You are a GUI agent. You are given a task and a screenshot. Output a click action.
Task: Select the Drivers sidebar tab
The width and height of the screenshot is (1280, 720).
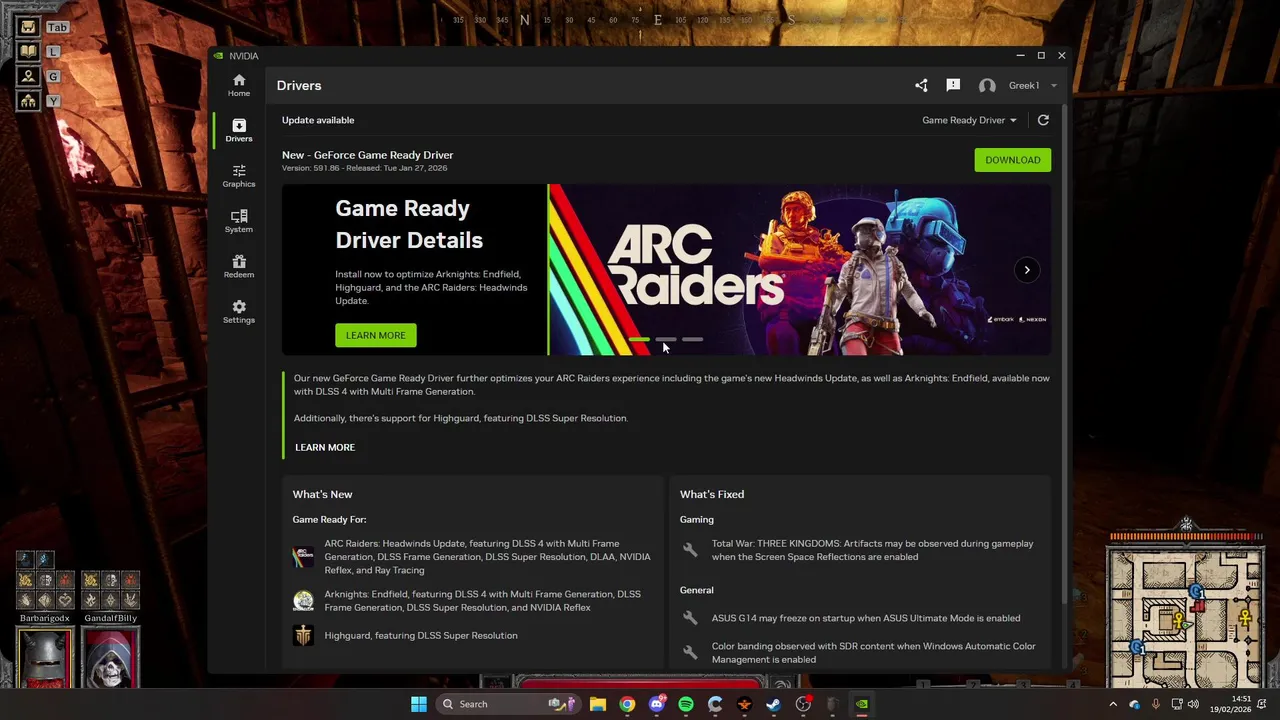coord(238,130)
